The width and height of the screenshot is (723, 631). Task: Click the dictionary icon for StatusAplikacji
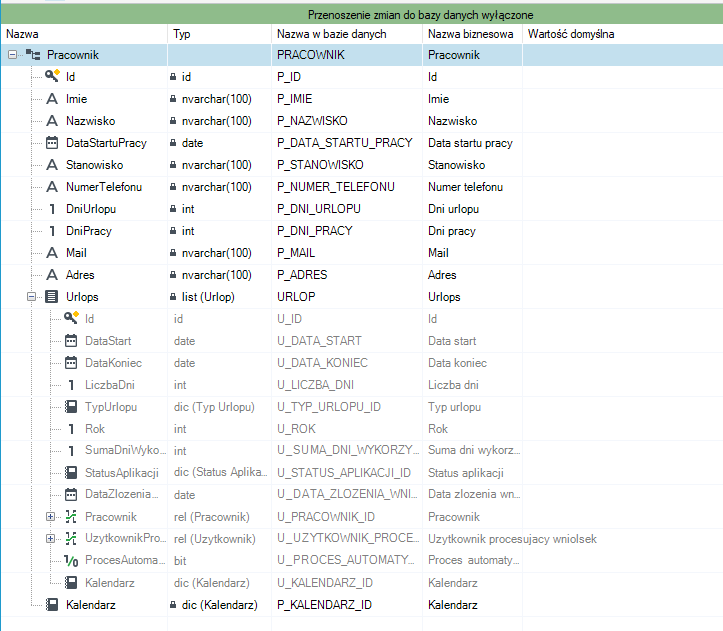pyautogui.click(x=71, y=472)
